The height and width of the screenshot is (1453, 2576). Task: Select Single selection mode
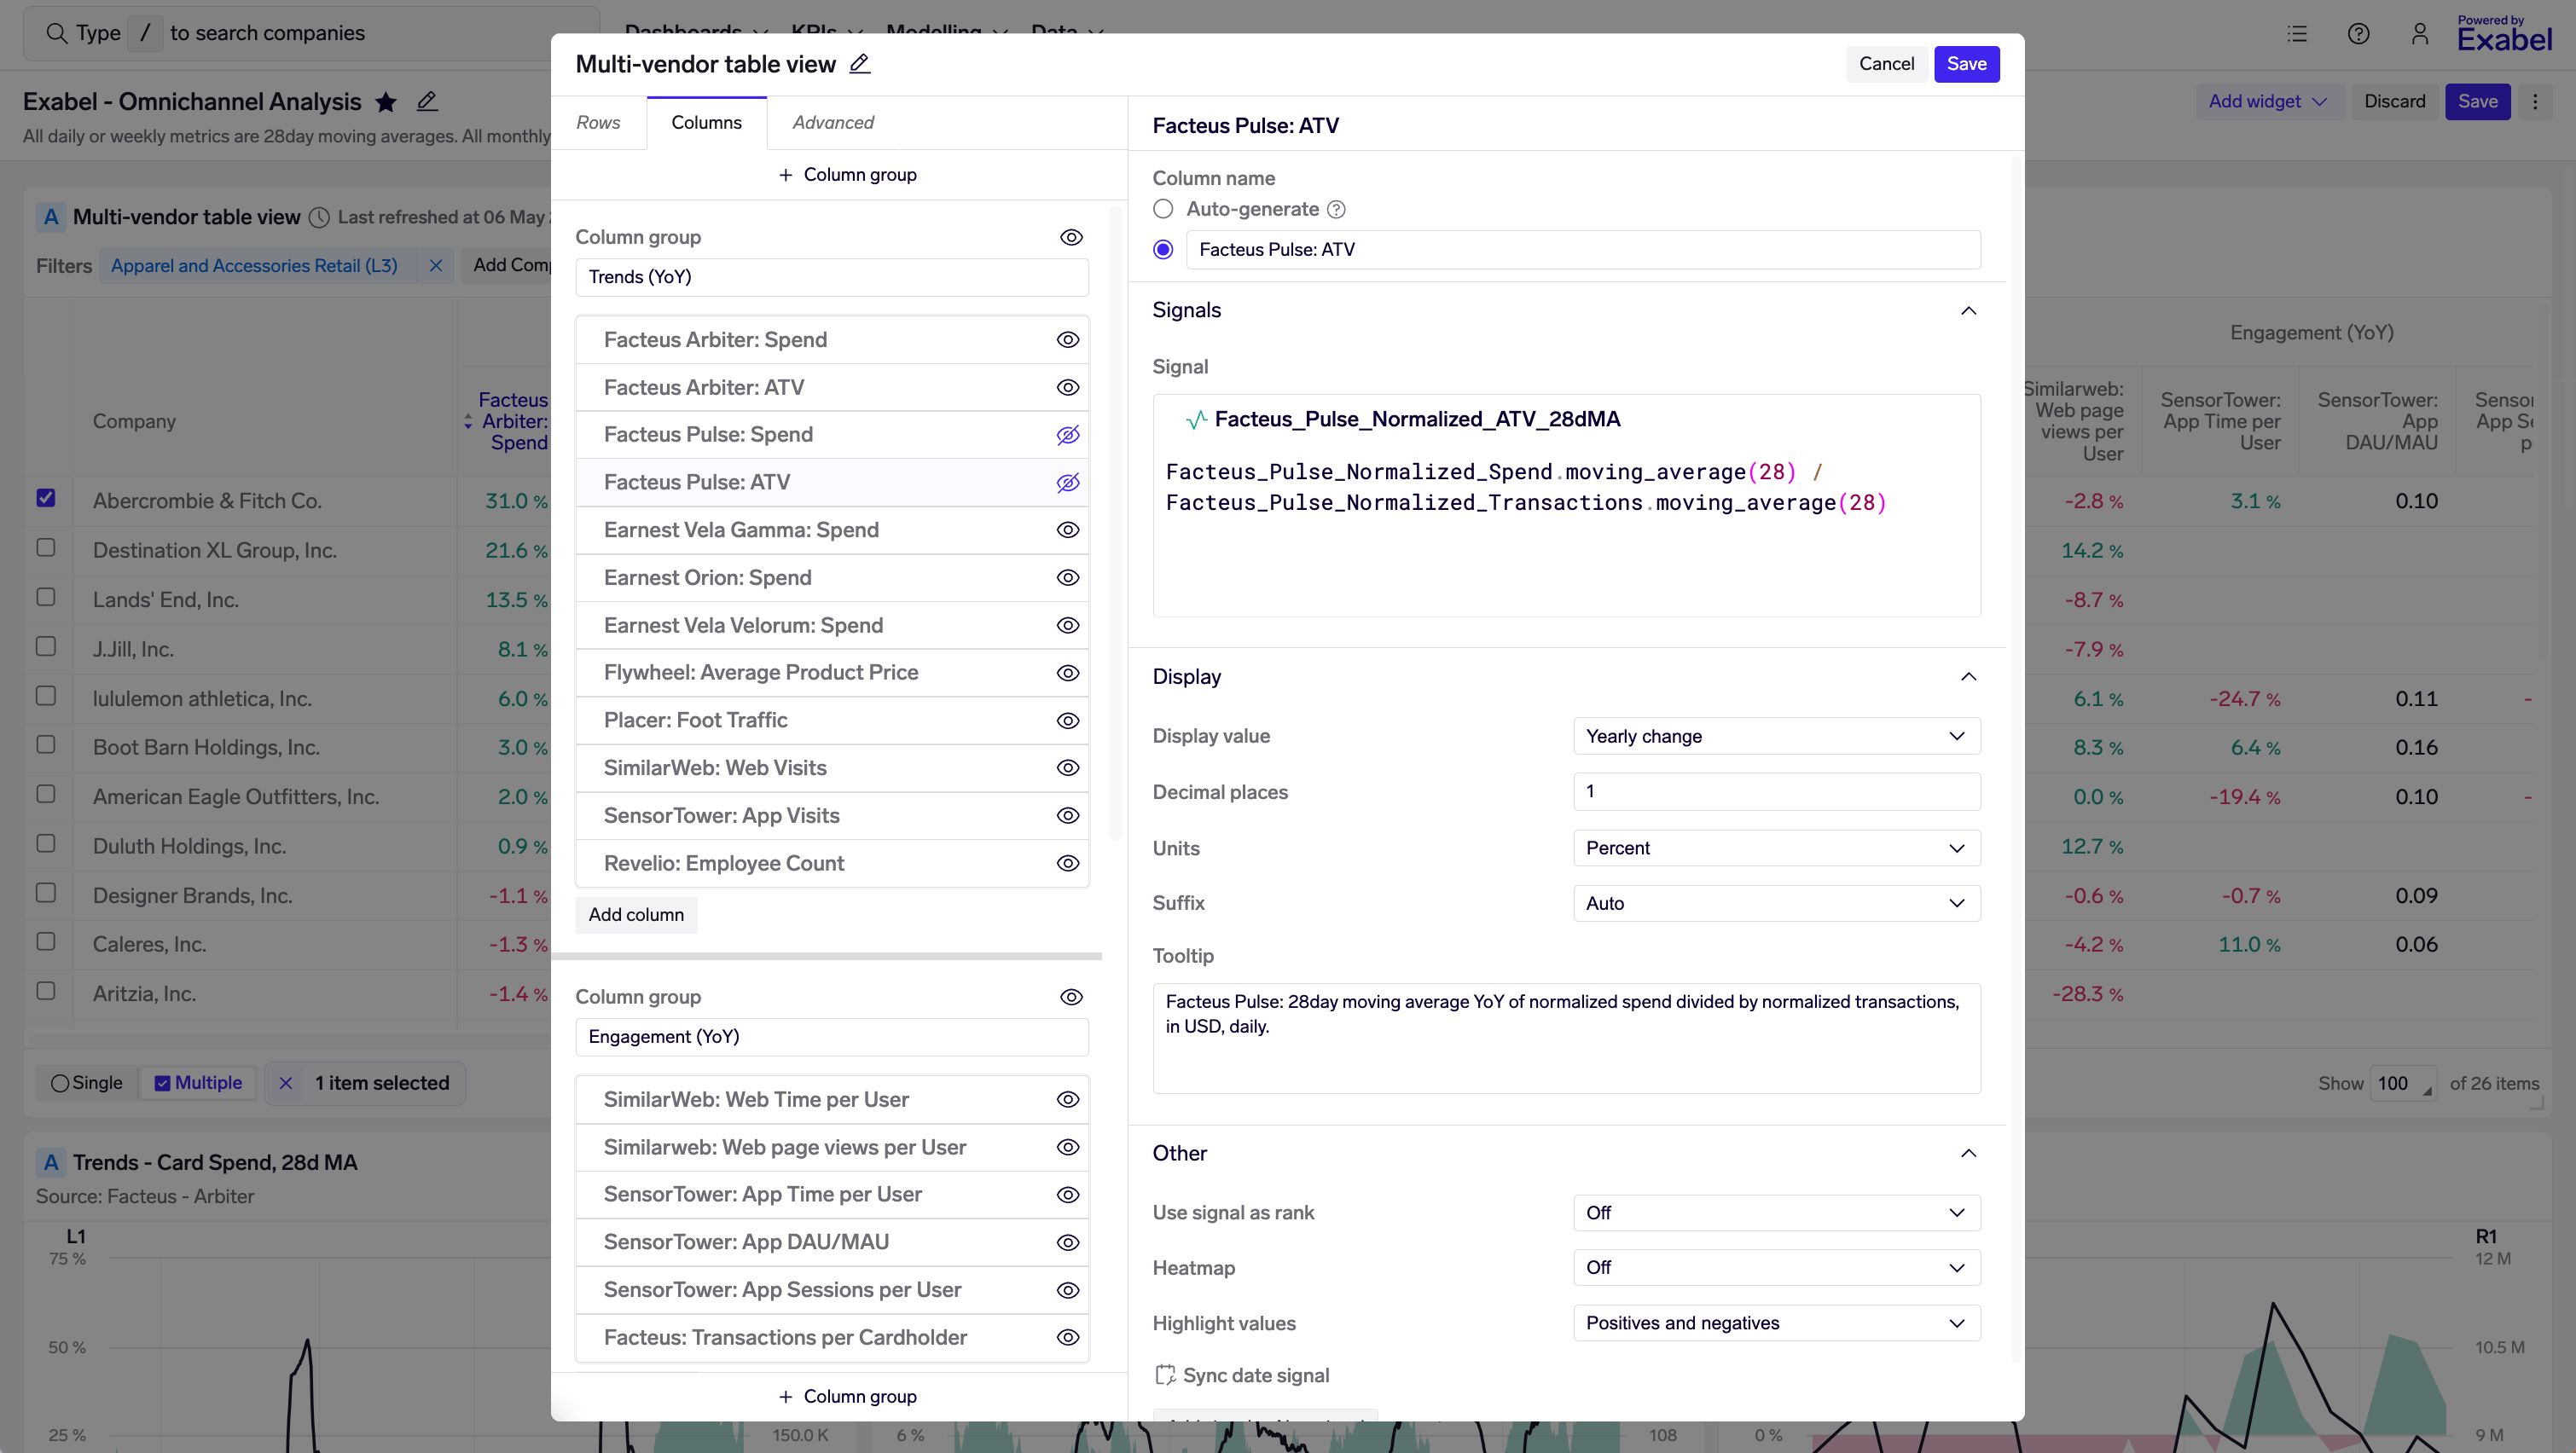point(87,1083)
